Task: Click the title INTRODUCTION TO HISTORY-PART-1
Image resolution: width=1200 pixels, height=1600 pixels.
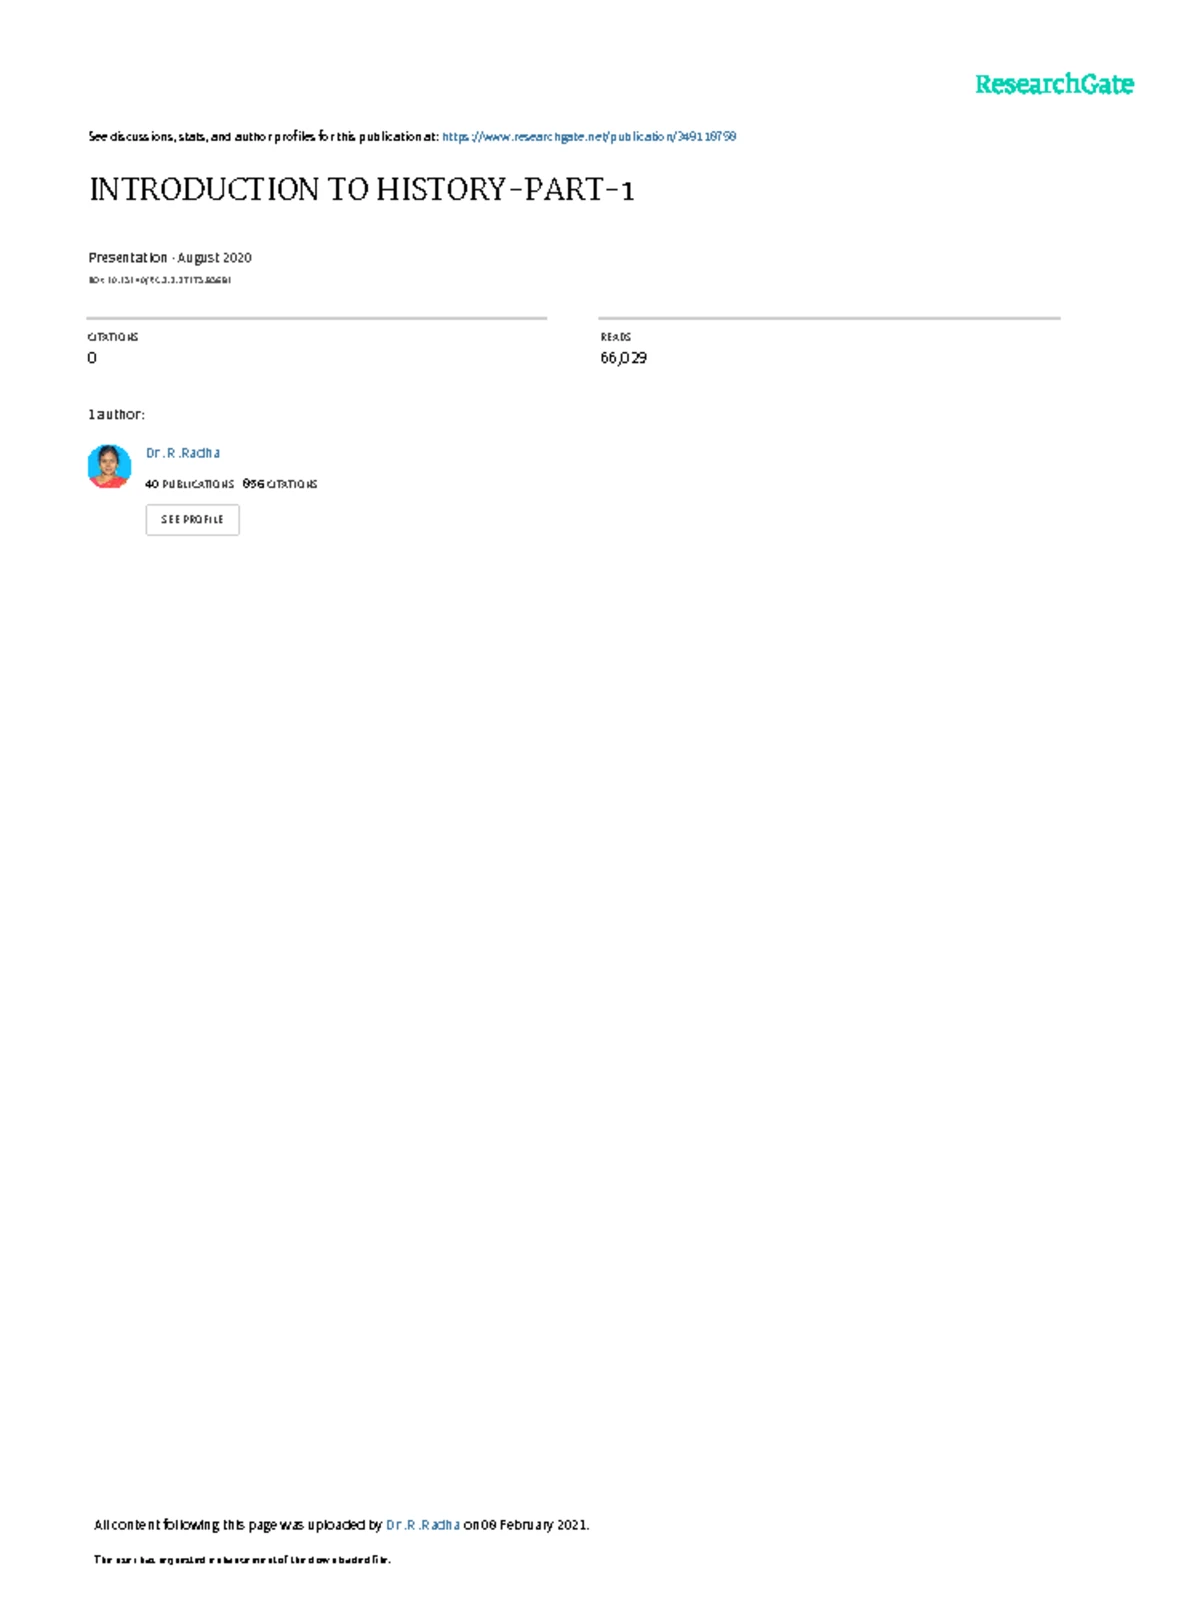Action: tap(362, 189)
